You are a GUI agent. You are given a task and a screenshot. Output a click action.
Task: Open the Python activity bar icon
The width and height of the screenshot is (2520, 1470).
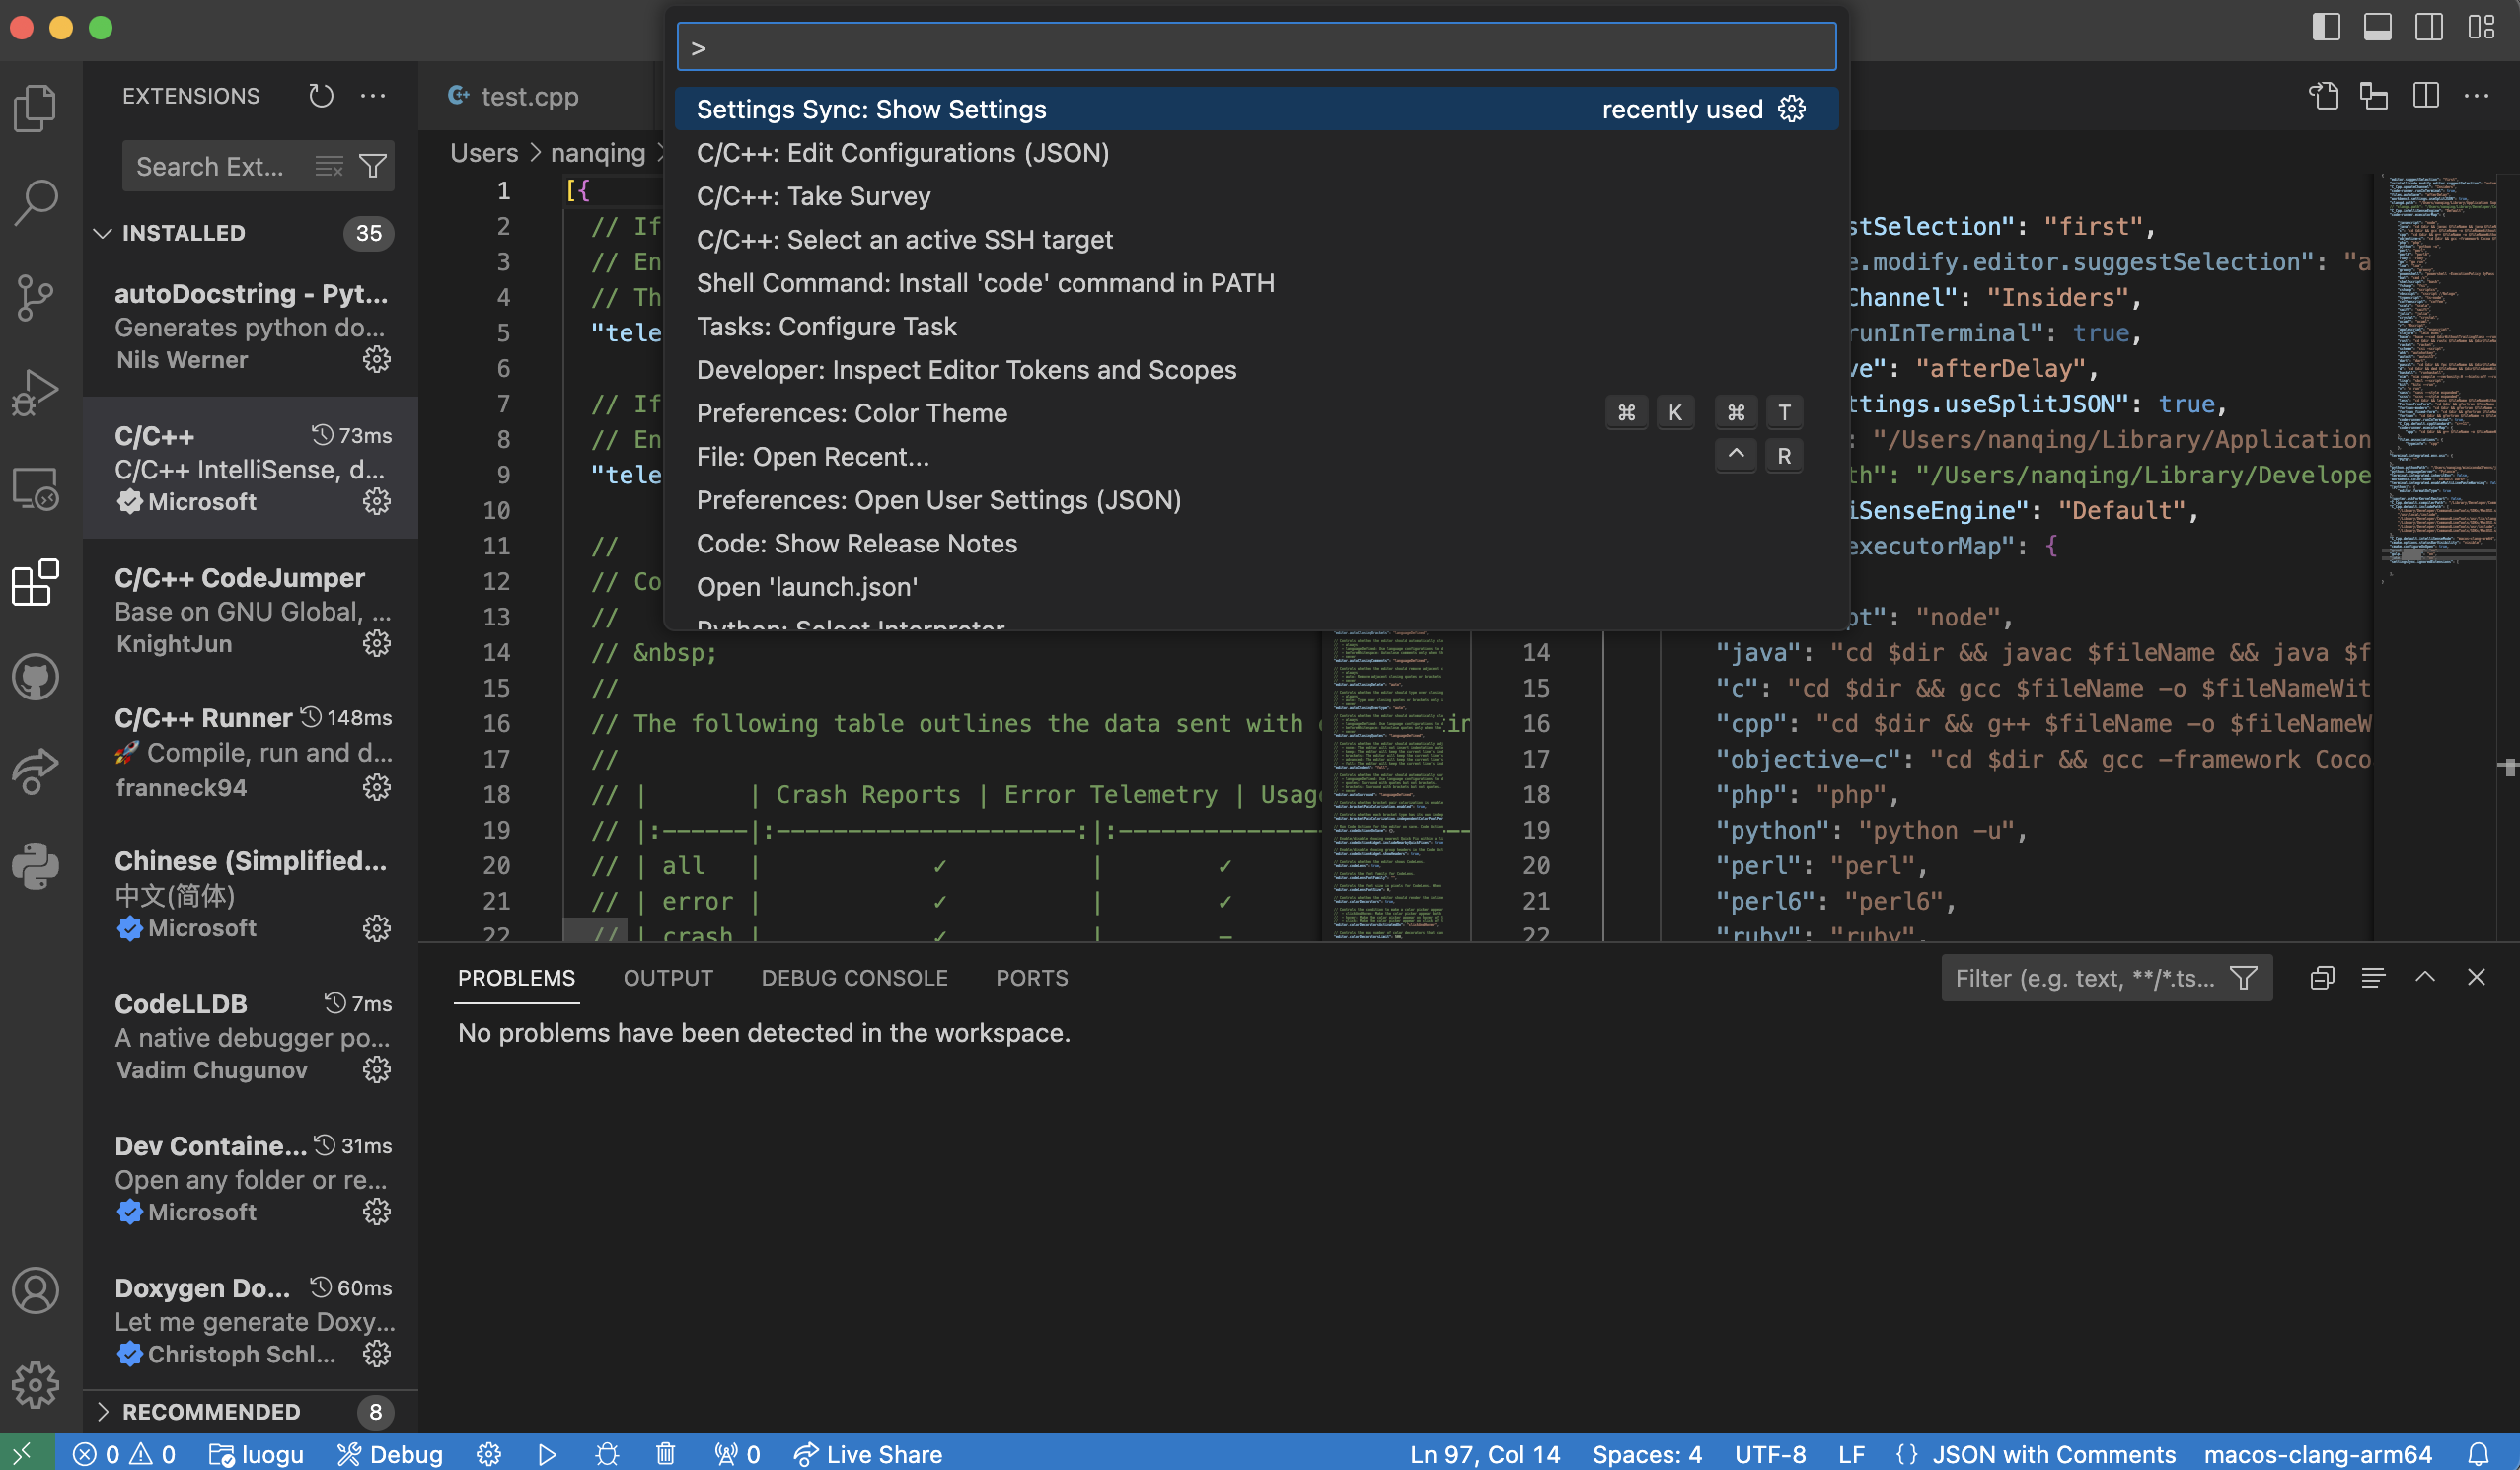pyautogui.click(x=36, y=865)
